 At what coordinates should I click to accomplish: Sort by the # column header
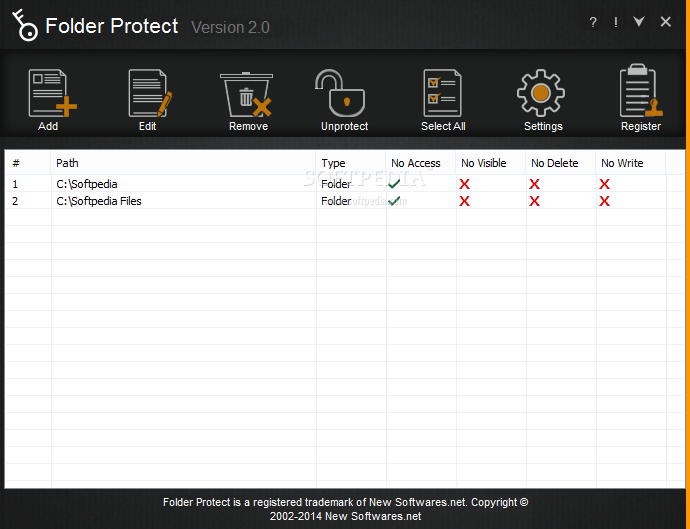(x=27, y=163)
